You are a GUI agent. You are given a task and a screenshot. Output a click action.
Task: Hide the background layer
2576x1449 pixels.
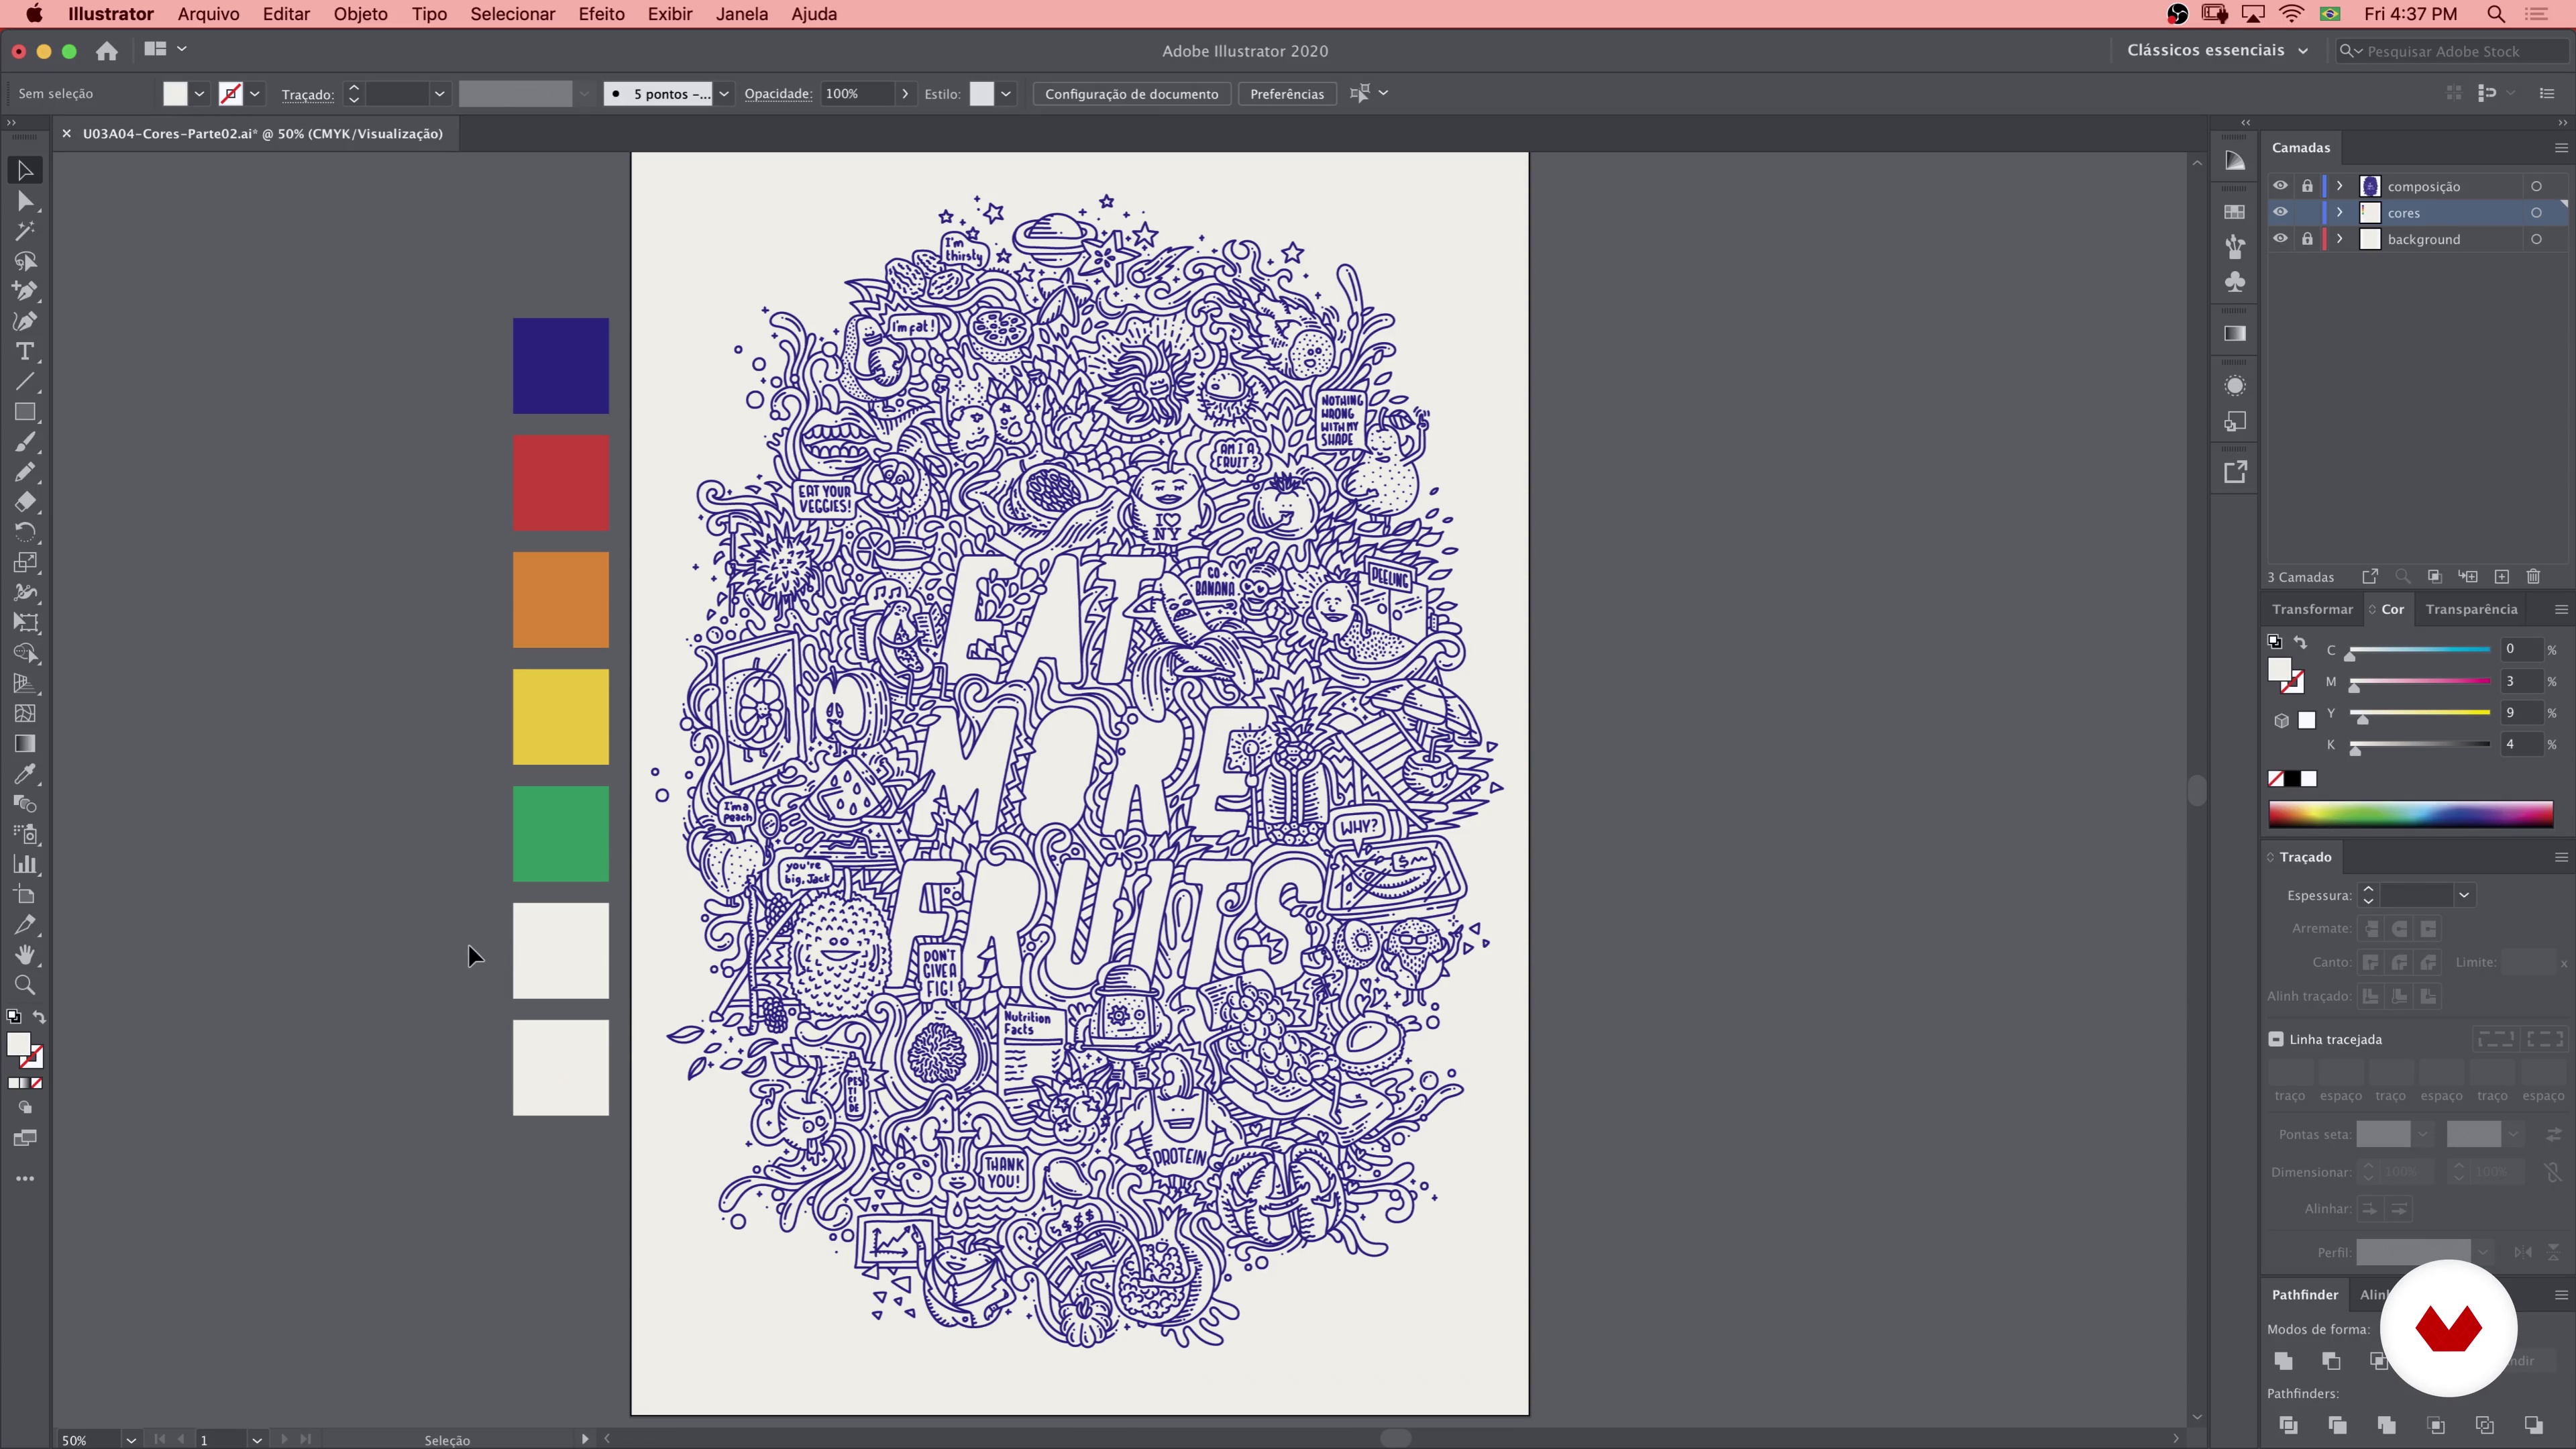pyautogui.click(x=2280, y=239)
